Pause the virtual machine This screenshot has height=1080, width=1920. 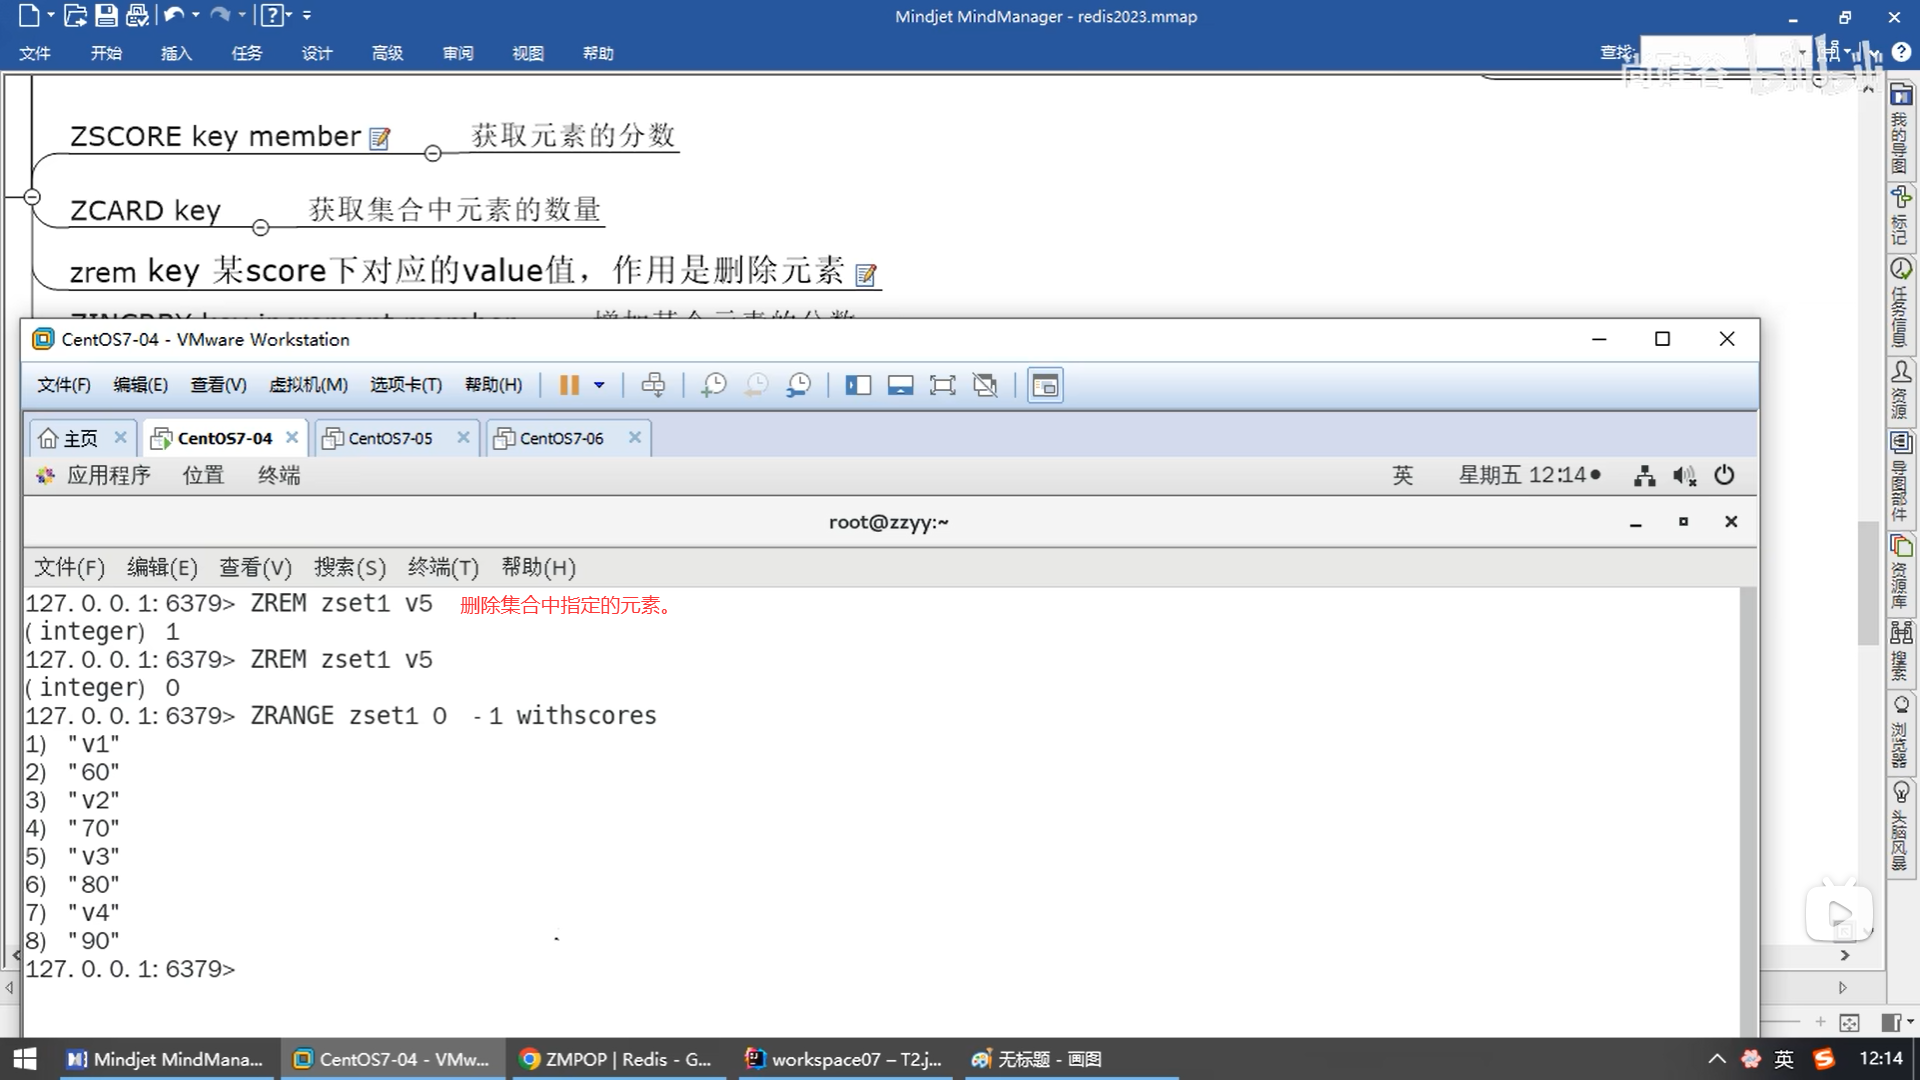tap(569, 385)
